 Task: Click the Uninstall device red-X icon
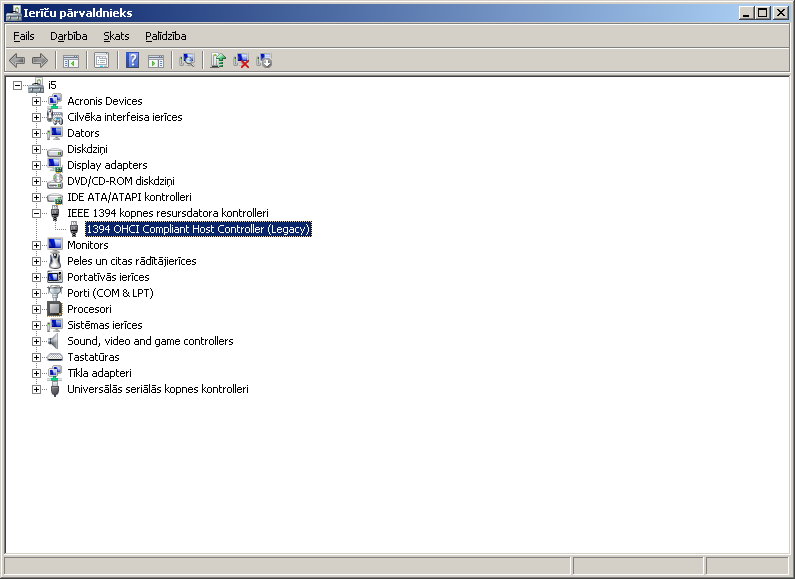(x=241, y=61)
